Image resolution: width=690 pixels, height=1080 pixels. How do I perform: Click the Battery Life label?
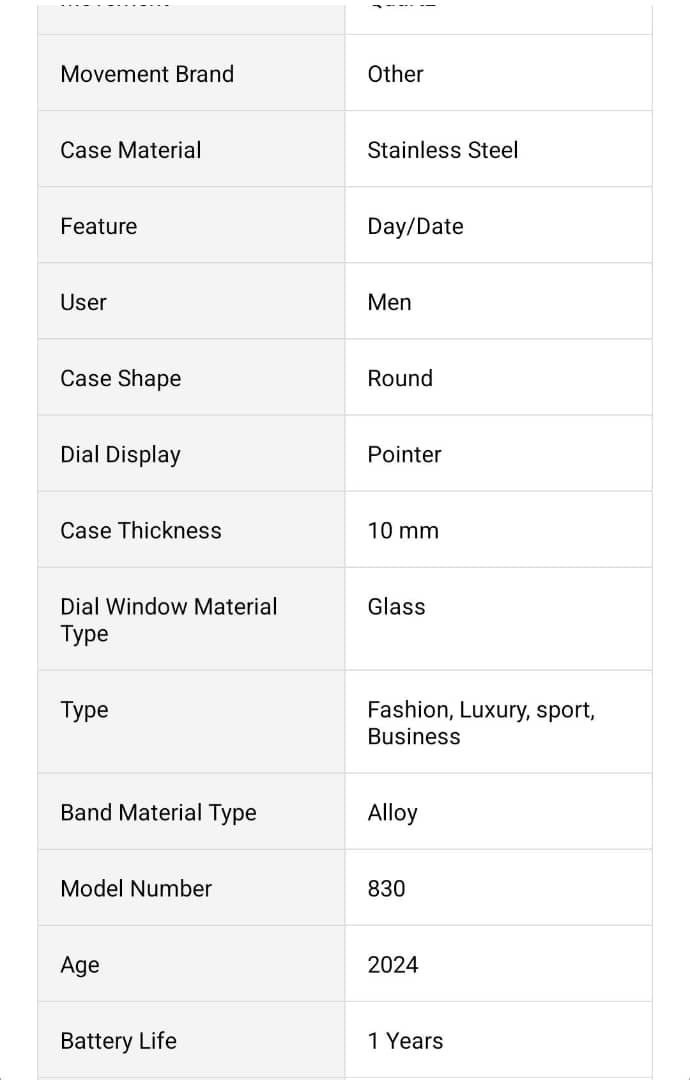[x=118, y=1040]
